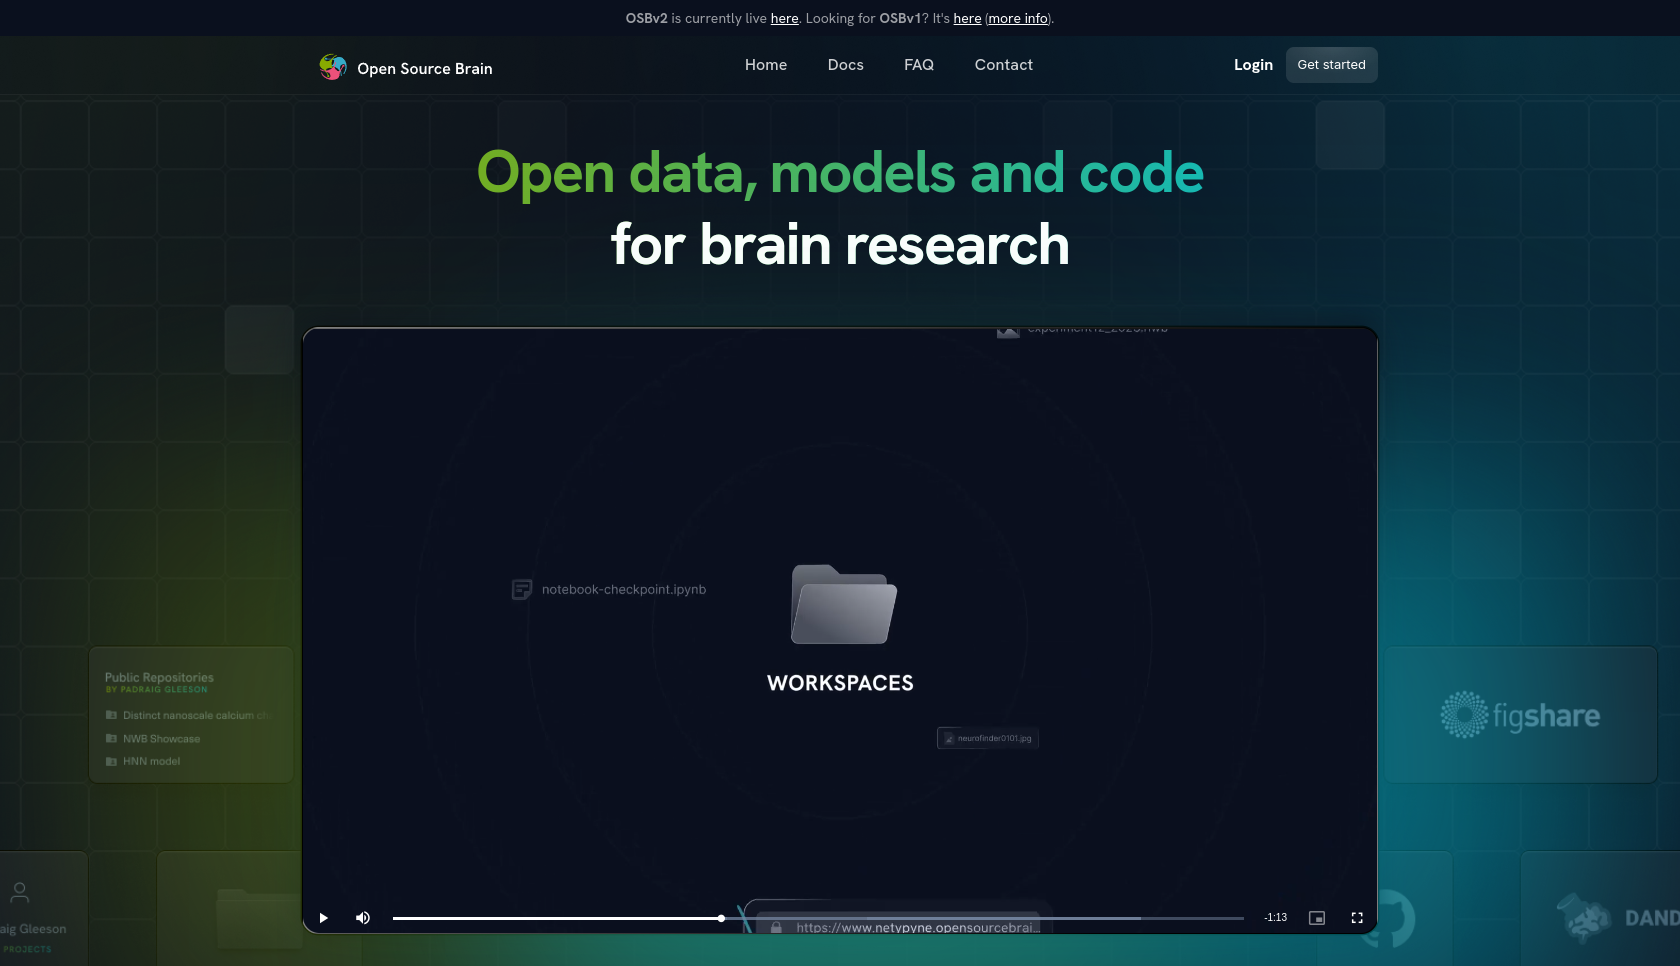The width and height of the screenshot is (1680, 966).
Task: Open the Docs menu item
Action: [x=846, y=65]
